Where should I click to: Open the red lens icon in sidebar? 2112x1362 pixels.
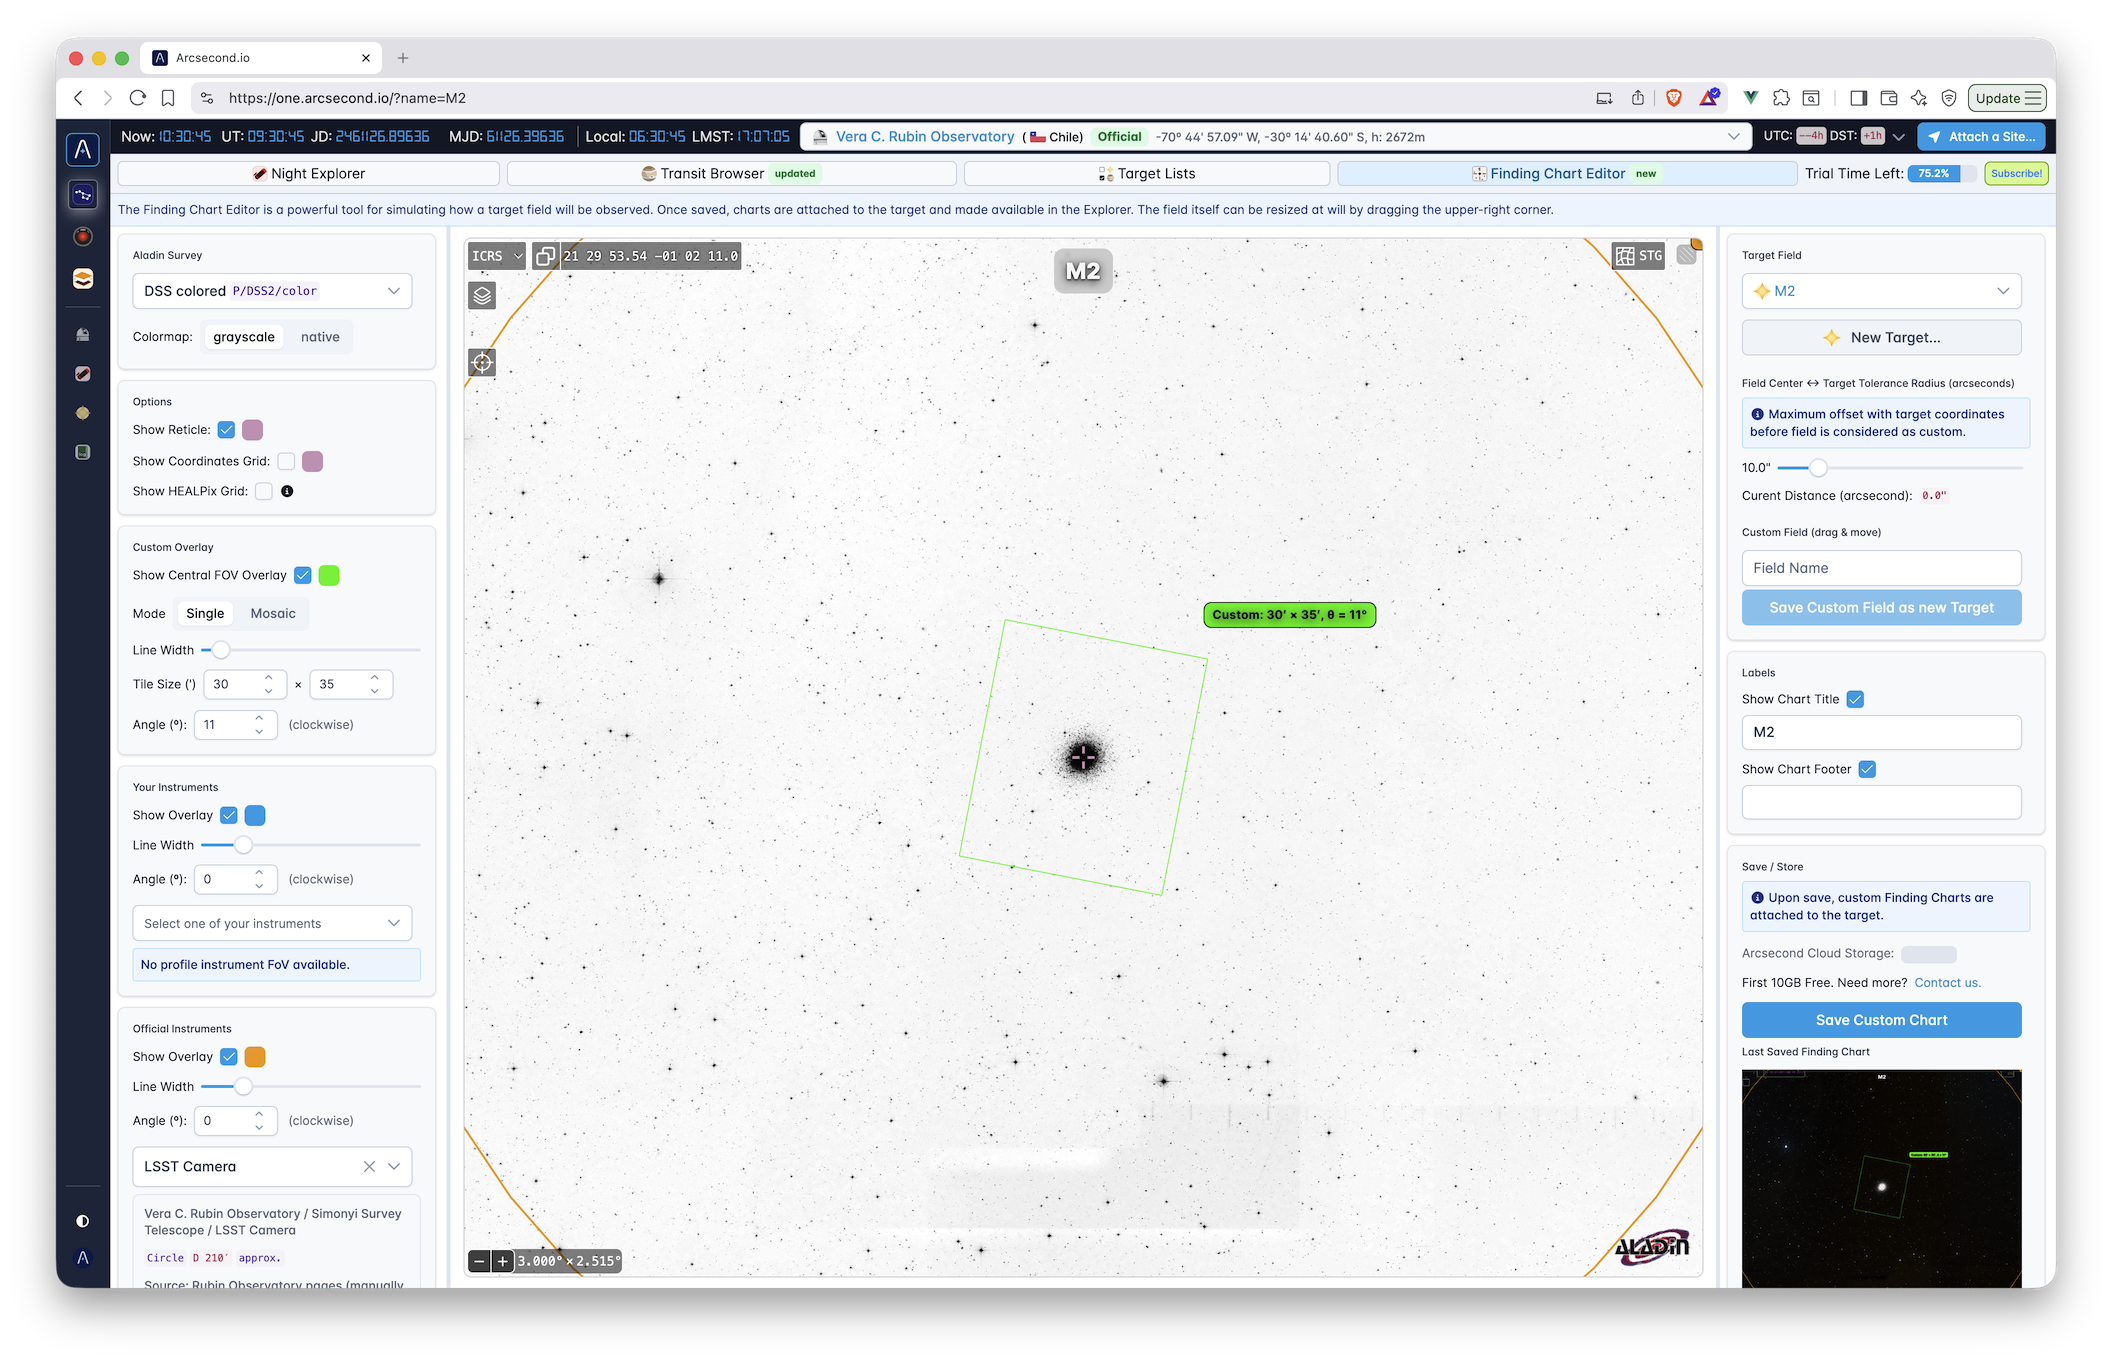click(x=83, y=236)
